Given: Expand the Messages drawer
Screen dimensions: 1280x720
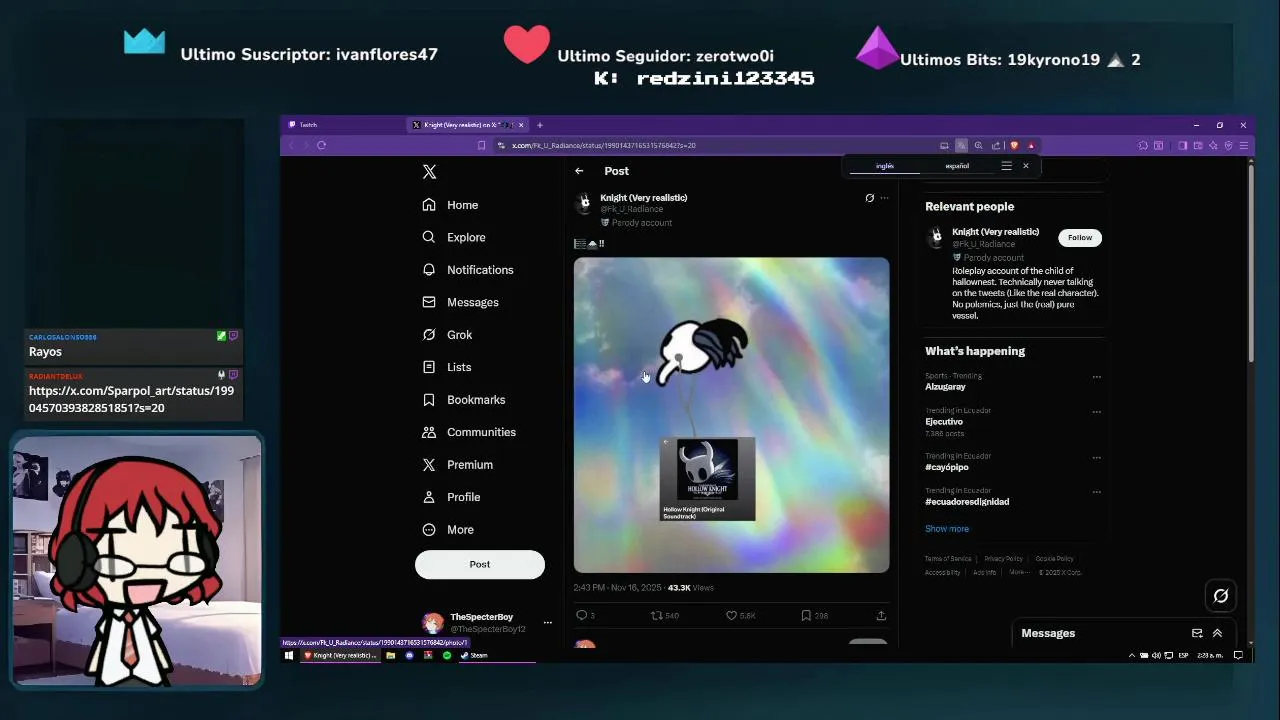Looking at the screenshot, I should 1217,633.
